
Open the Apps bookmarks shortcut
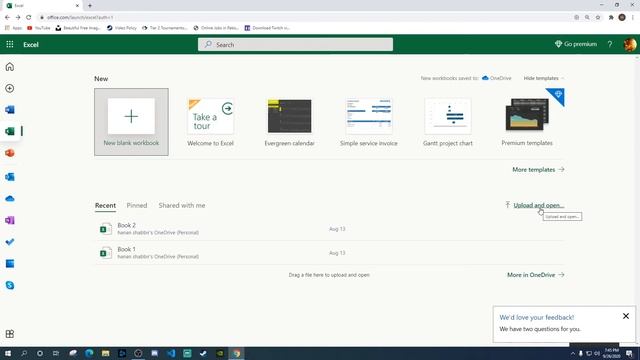coord(13,28)
